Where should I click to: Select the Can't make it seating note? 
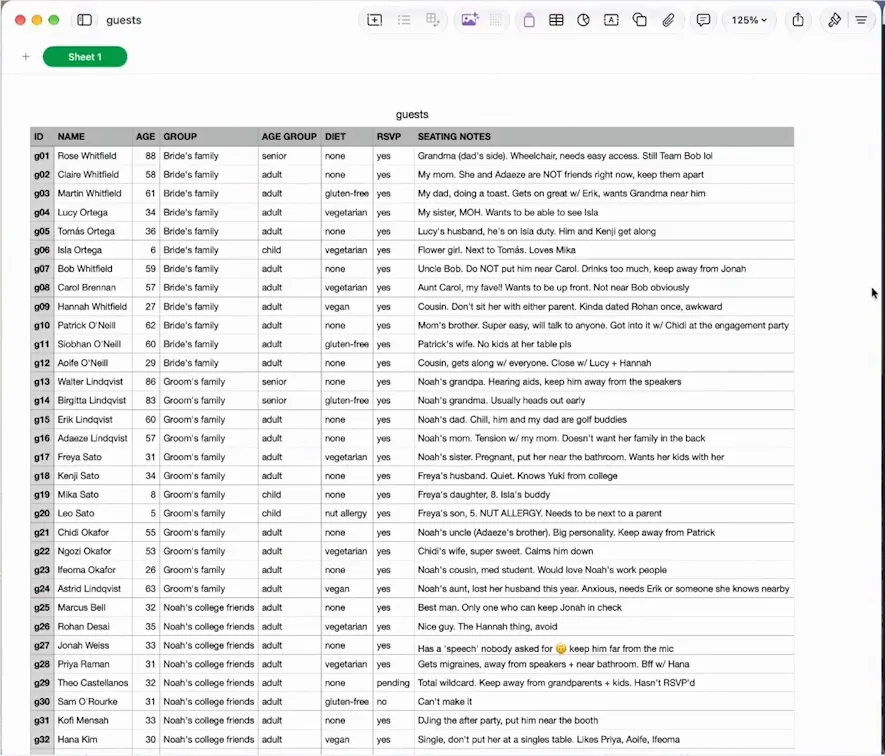[604, 702]
